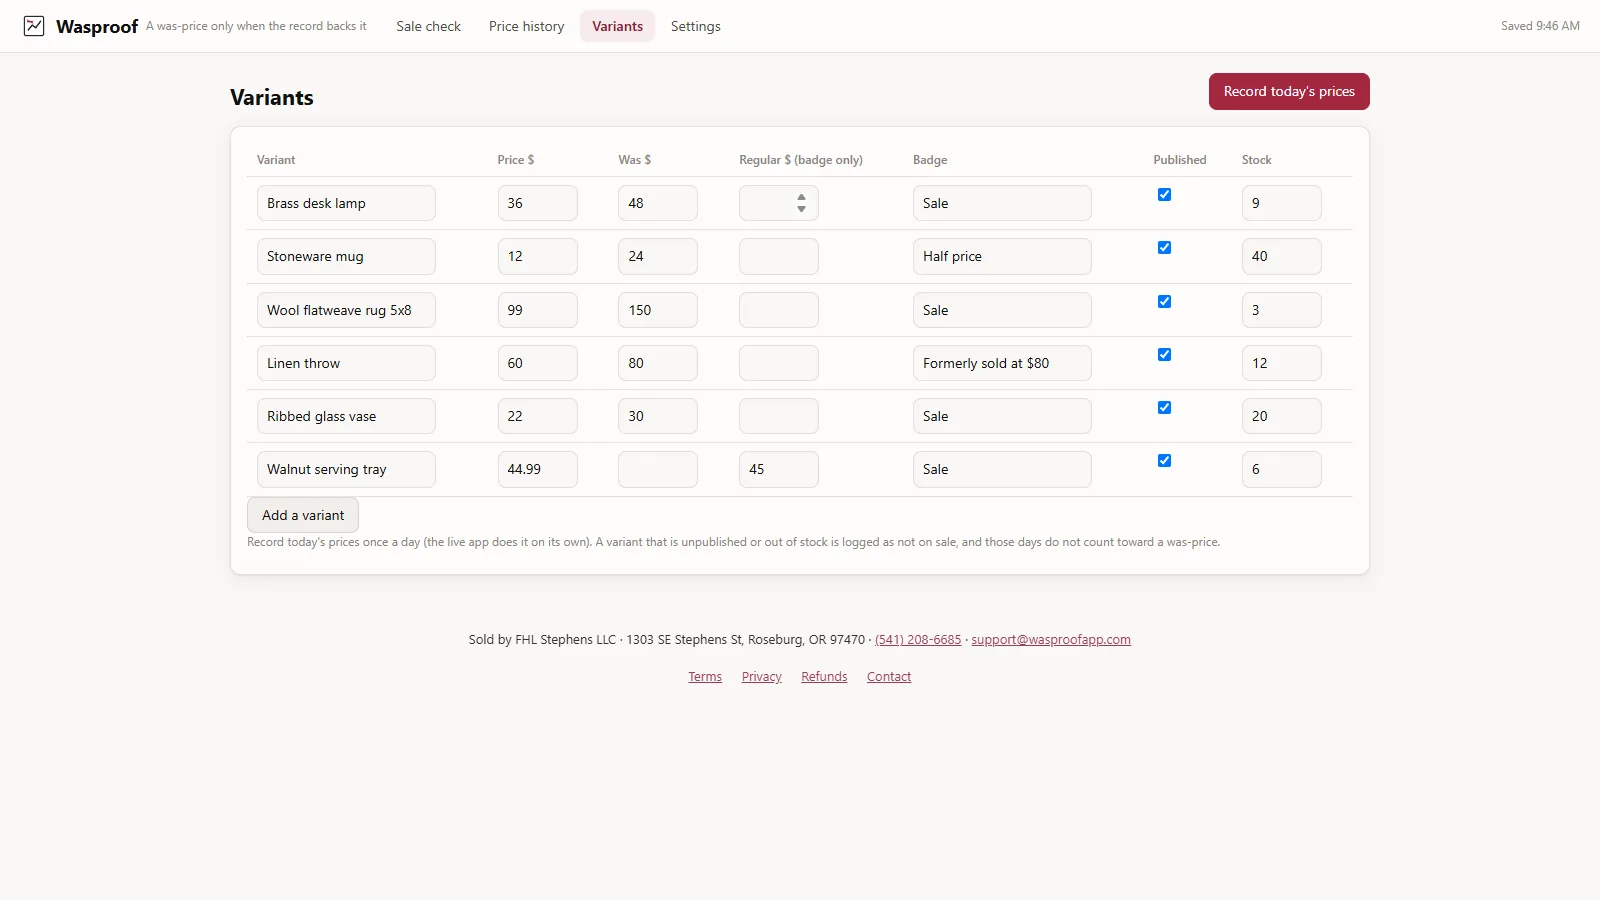Click Stoneware mug Was field showing 24
This screenshot has width=1600, height=900.
(658, 256)
